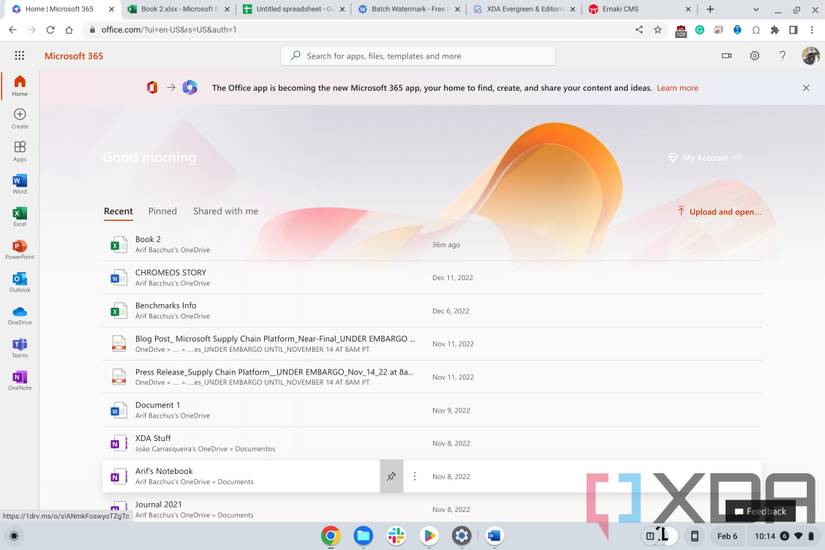Dismiss the Office app announcement banner

[x=806, y=88]
